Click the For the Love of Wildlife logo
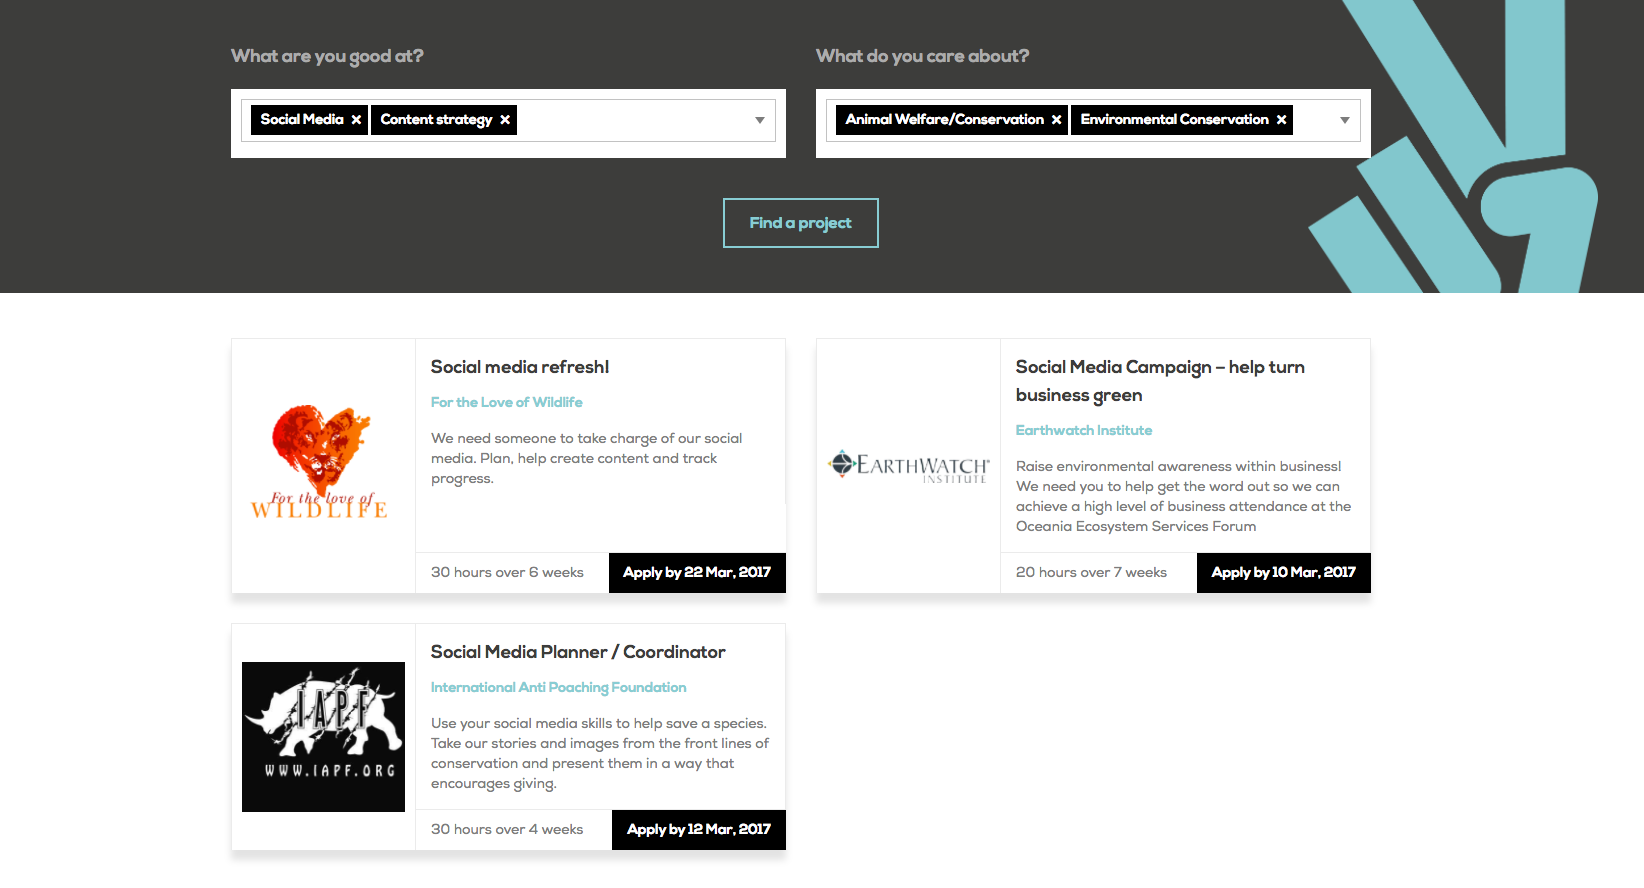Viewport: 1644px width, 888px height. coord(320,462)
